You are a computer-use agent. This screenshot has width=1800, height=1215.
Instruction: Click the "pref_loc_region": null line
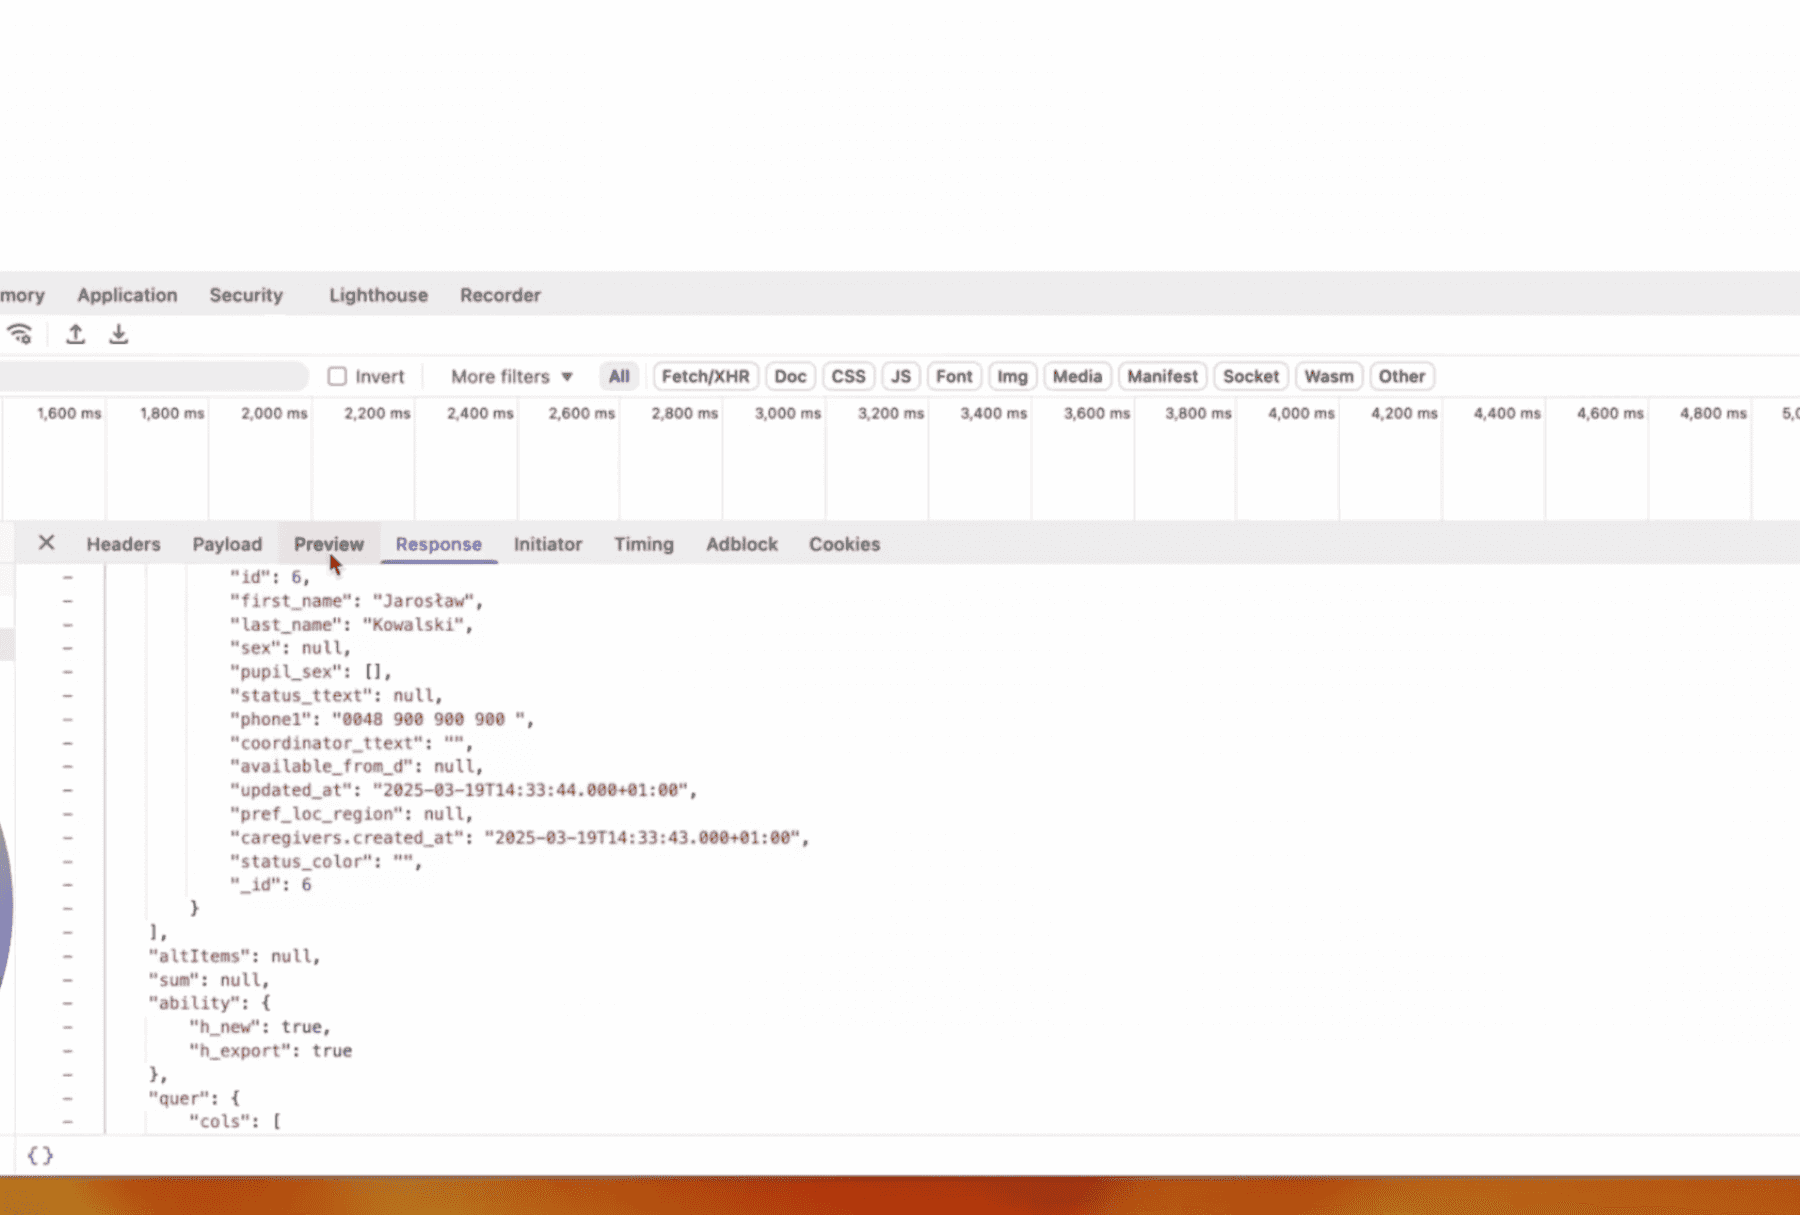coord(352,814)
